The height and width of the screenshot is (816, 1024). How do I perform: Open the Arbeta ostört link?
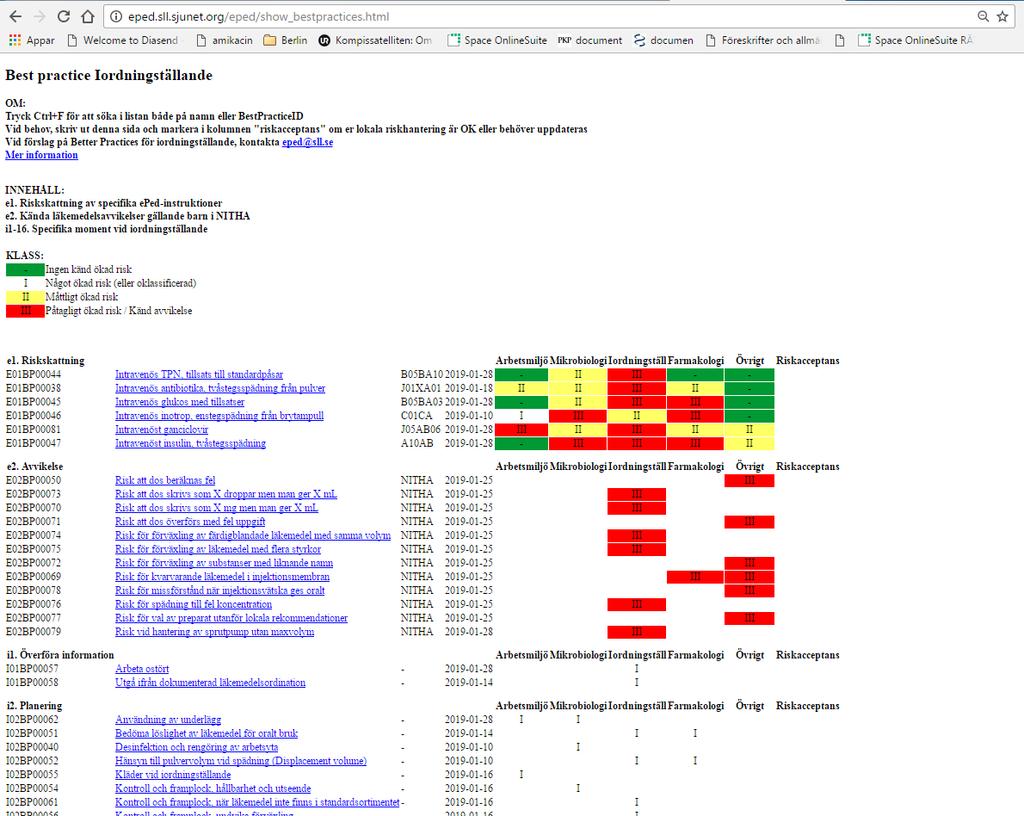pos(142,669)
